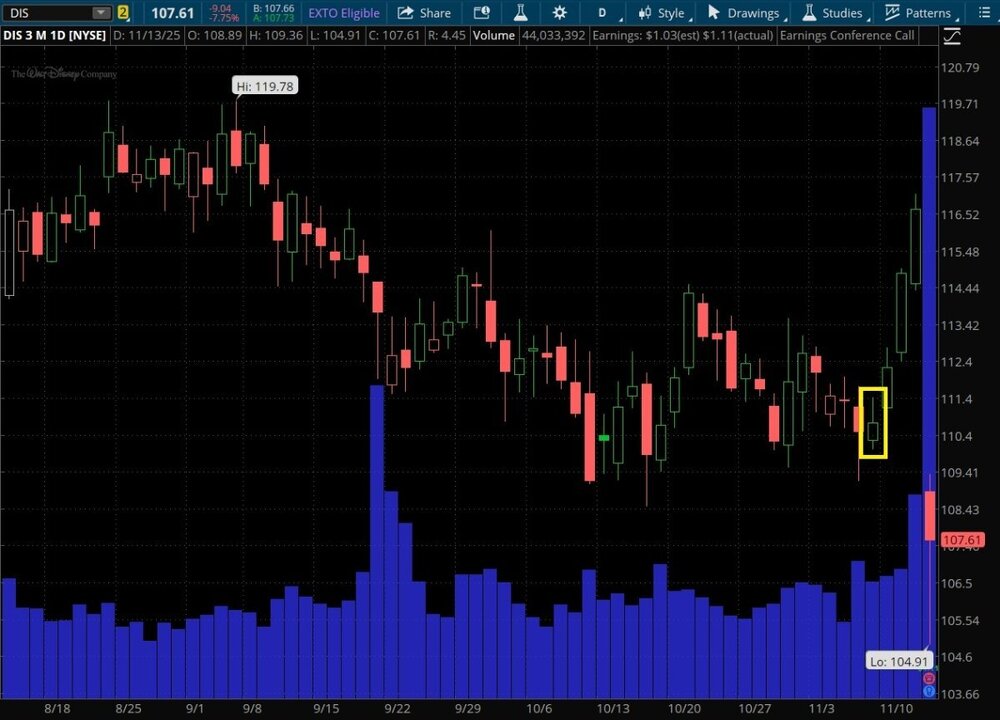Open the Share menu
1000x720 pixels.
(x=424, y=13)
